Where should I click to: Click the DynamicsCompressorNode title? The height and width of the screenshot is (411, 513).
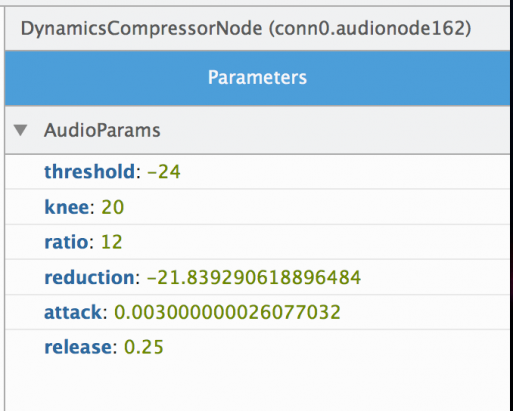click(x=141, y=28)
